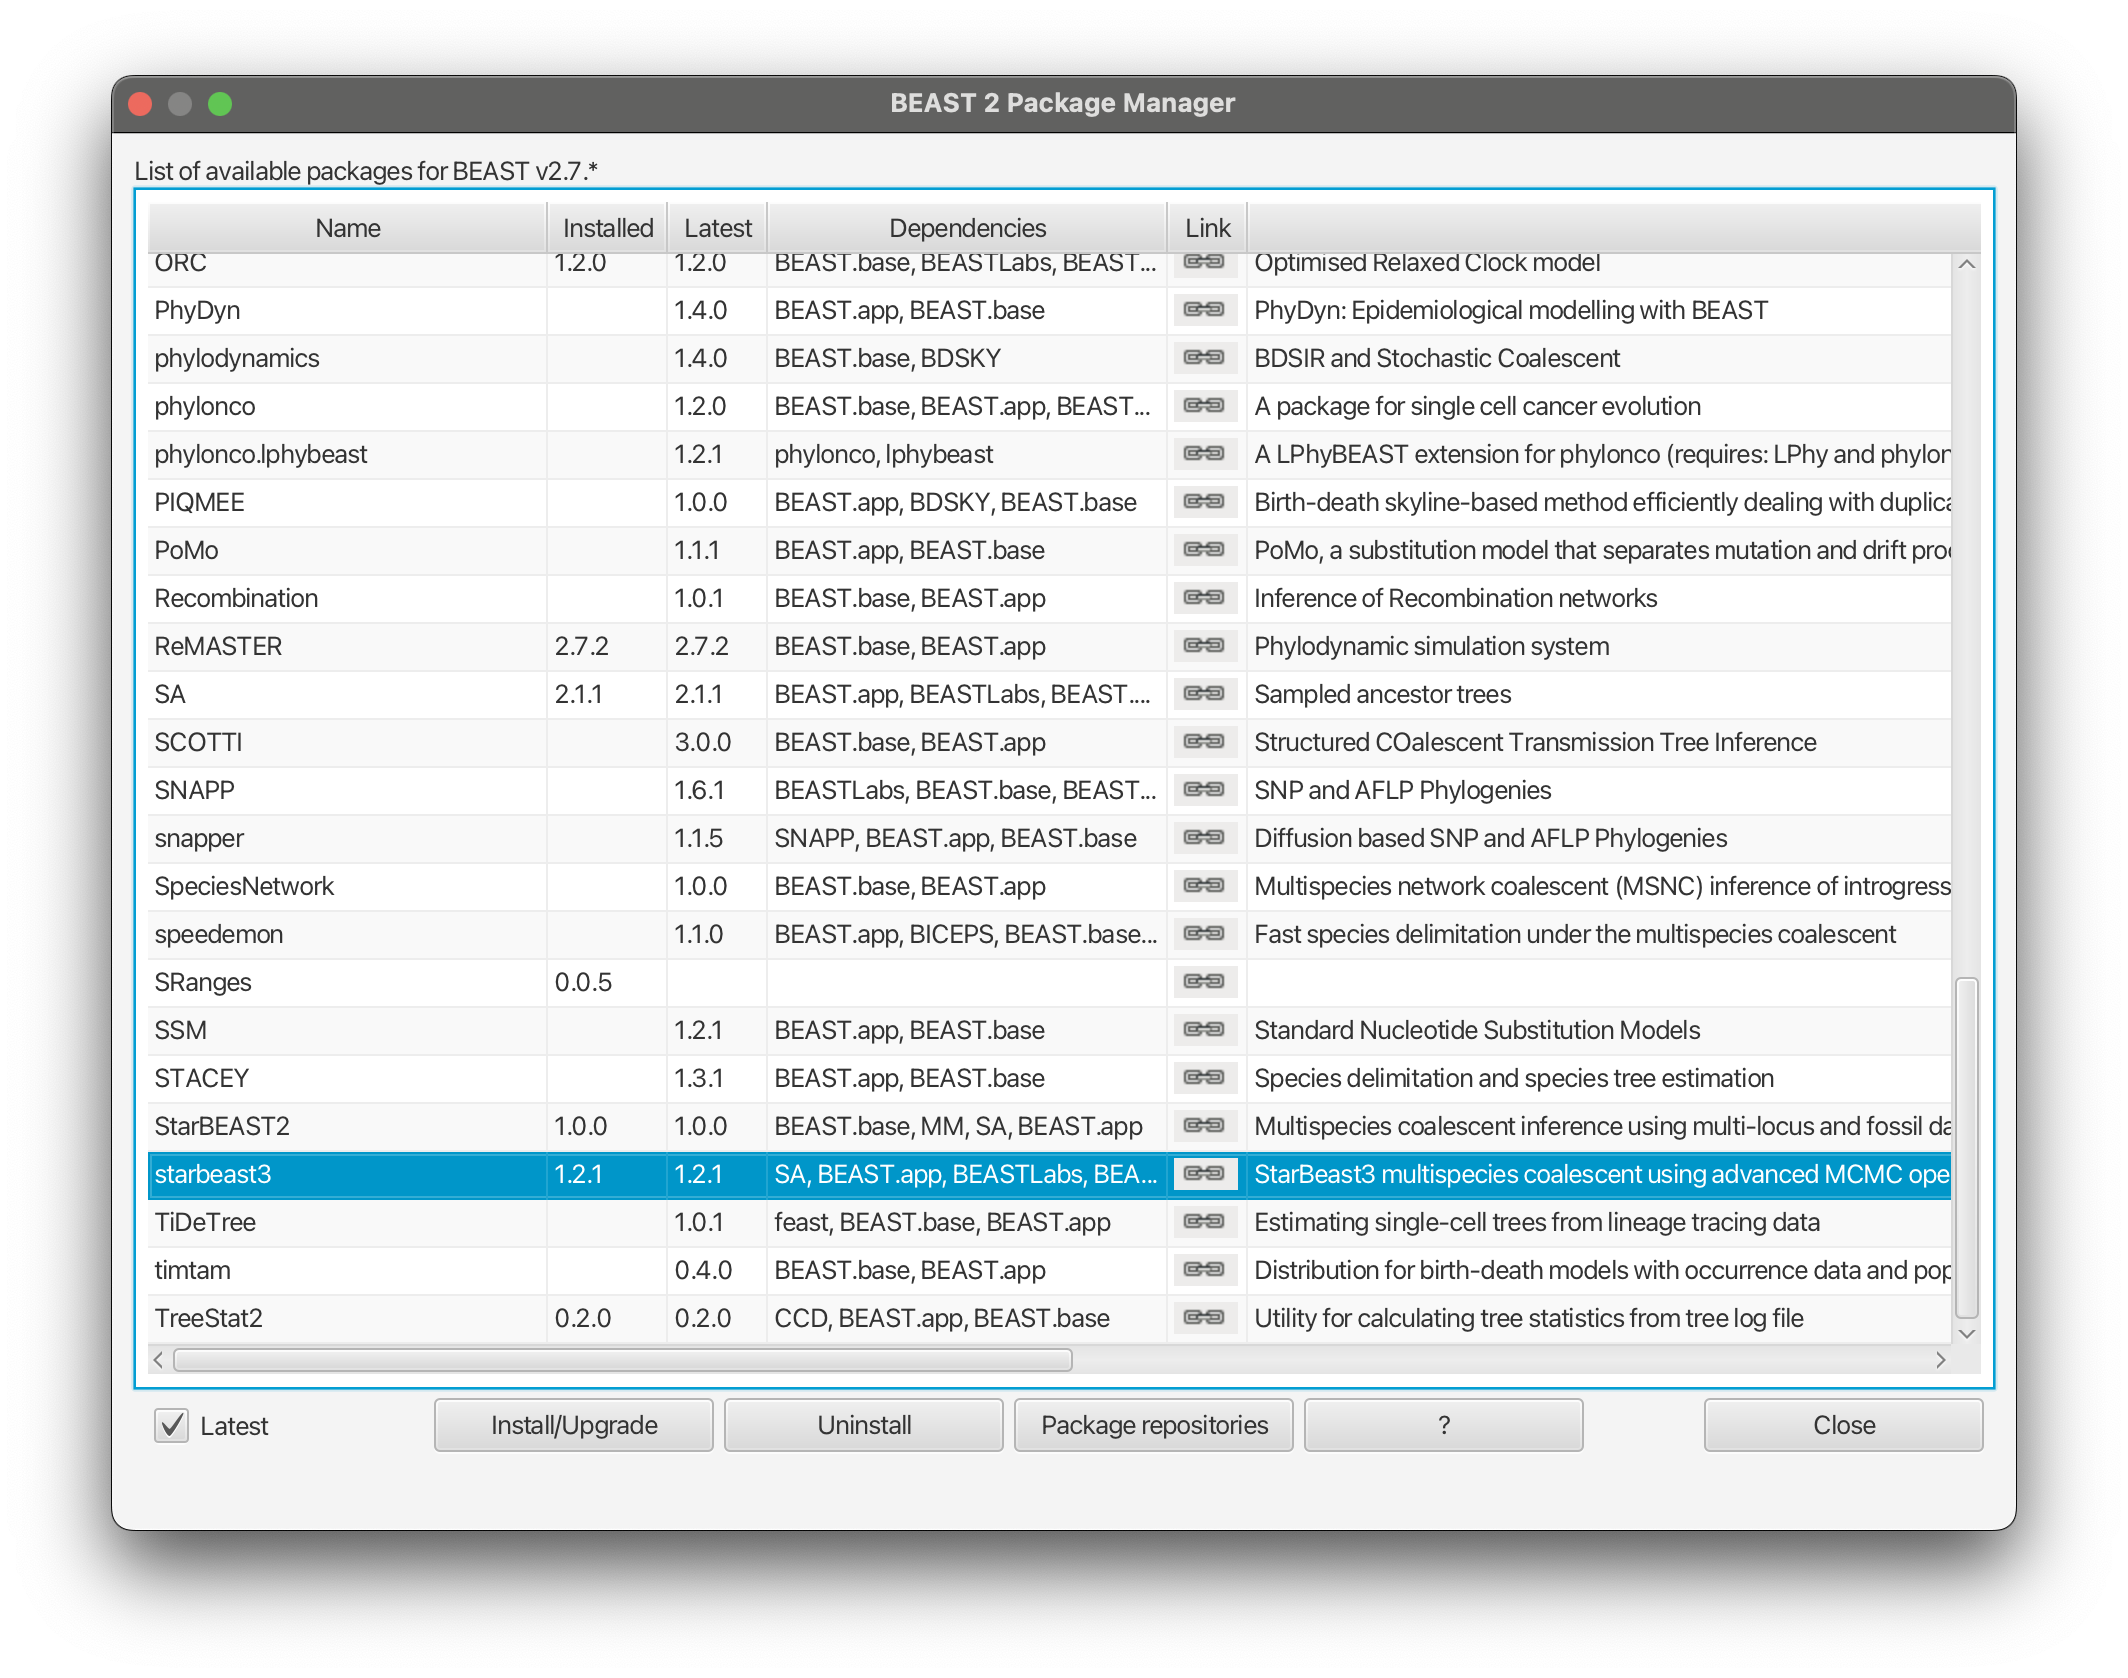Select the SpeciesNetwork package row
2128x1678 pixels.
click(x=245, y=886)
